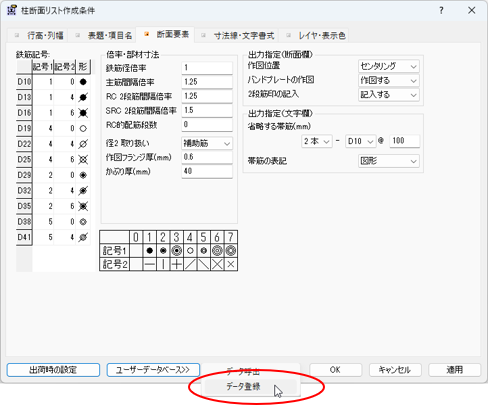
Task: Open the レイヤ・表示色 tab
Action: coord(314,35)
